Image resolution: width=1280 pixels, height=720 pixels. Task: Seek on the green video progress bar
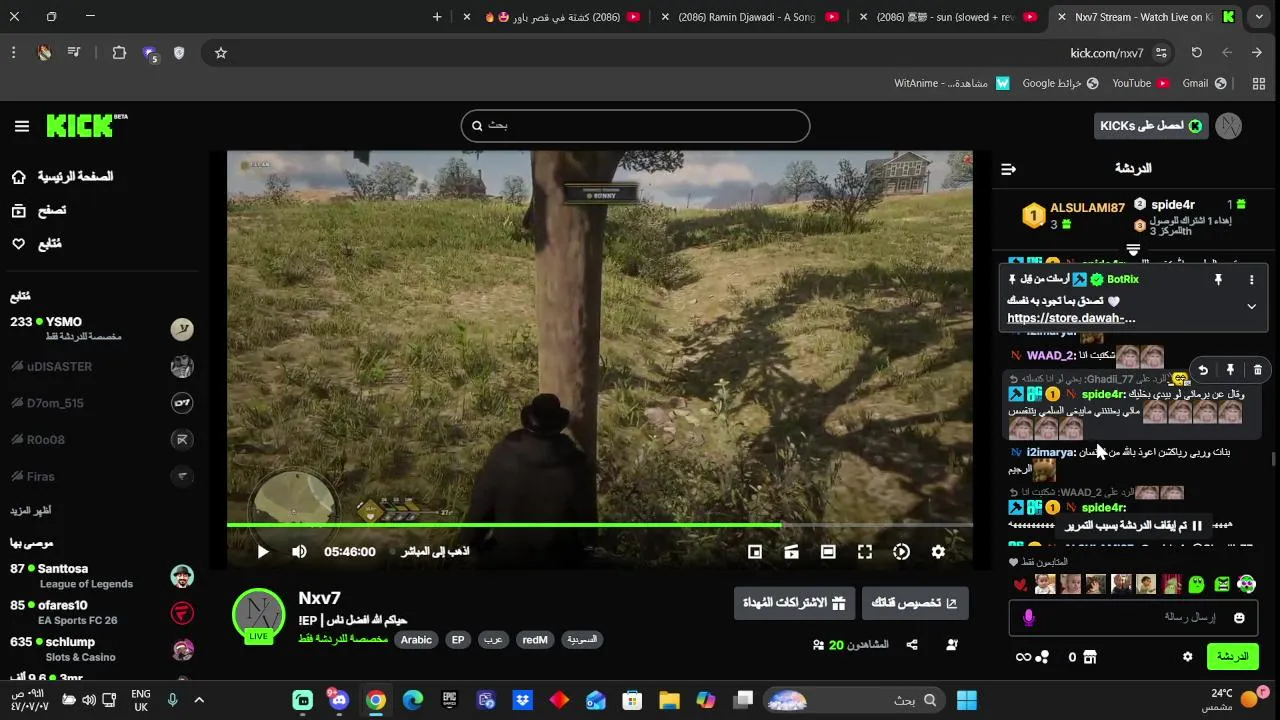600,524
